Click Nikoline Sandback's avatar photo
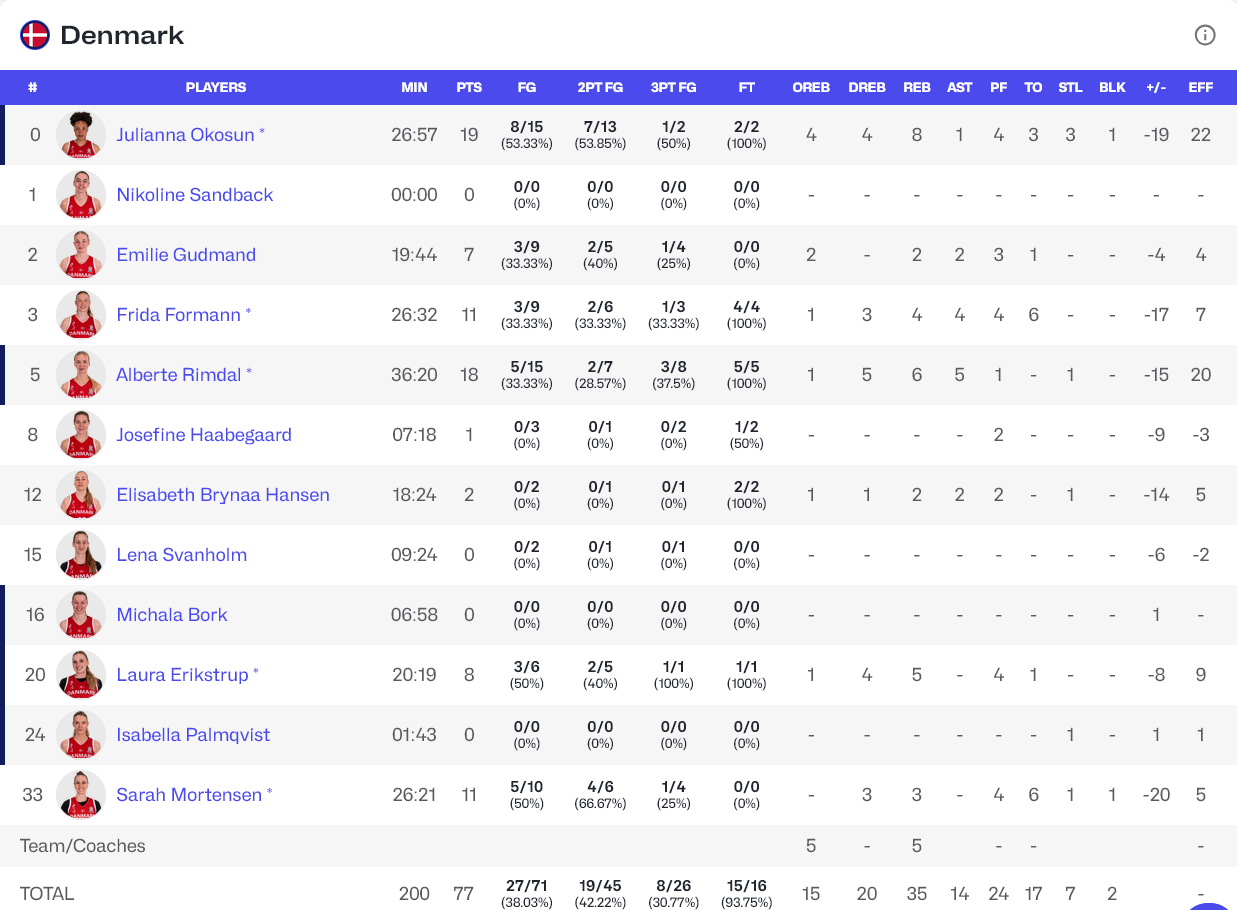This screenshot has height=910, width=1237. [81, 195]
